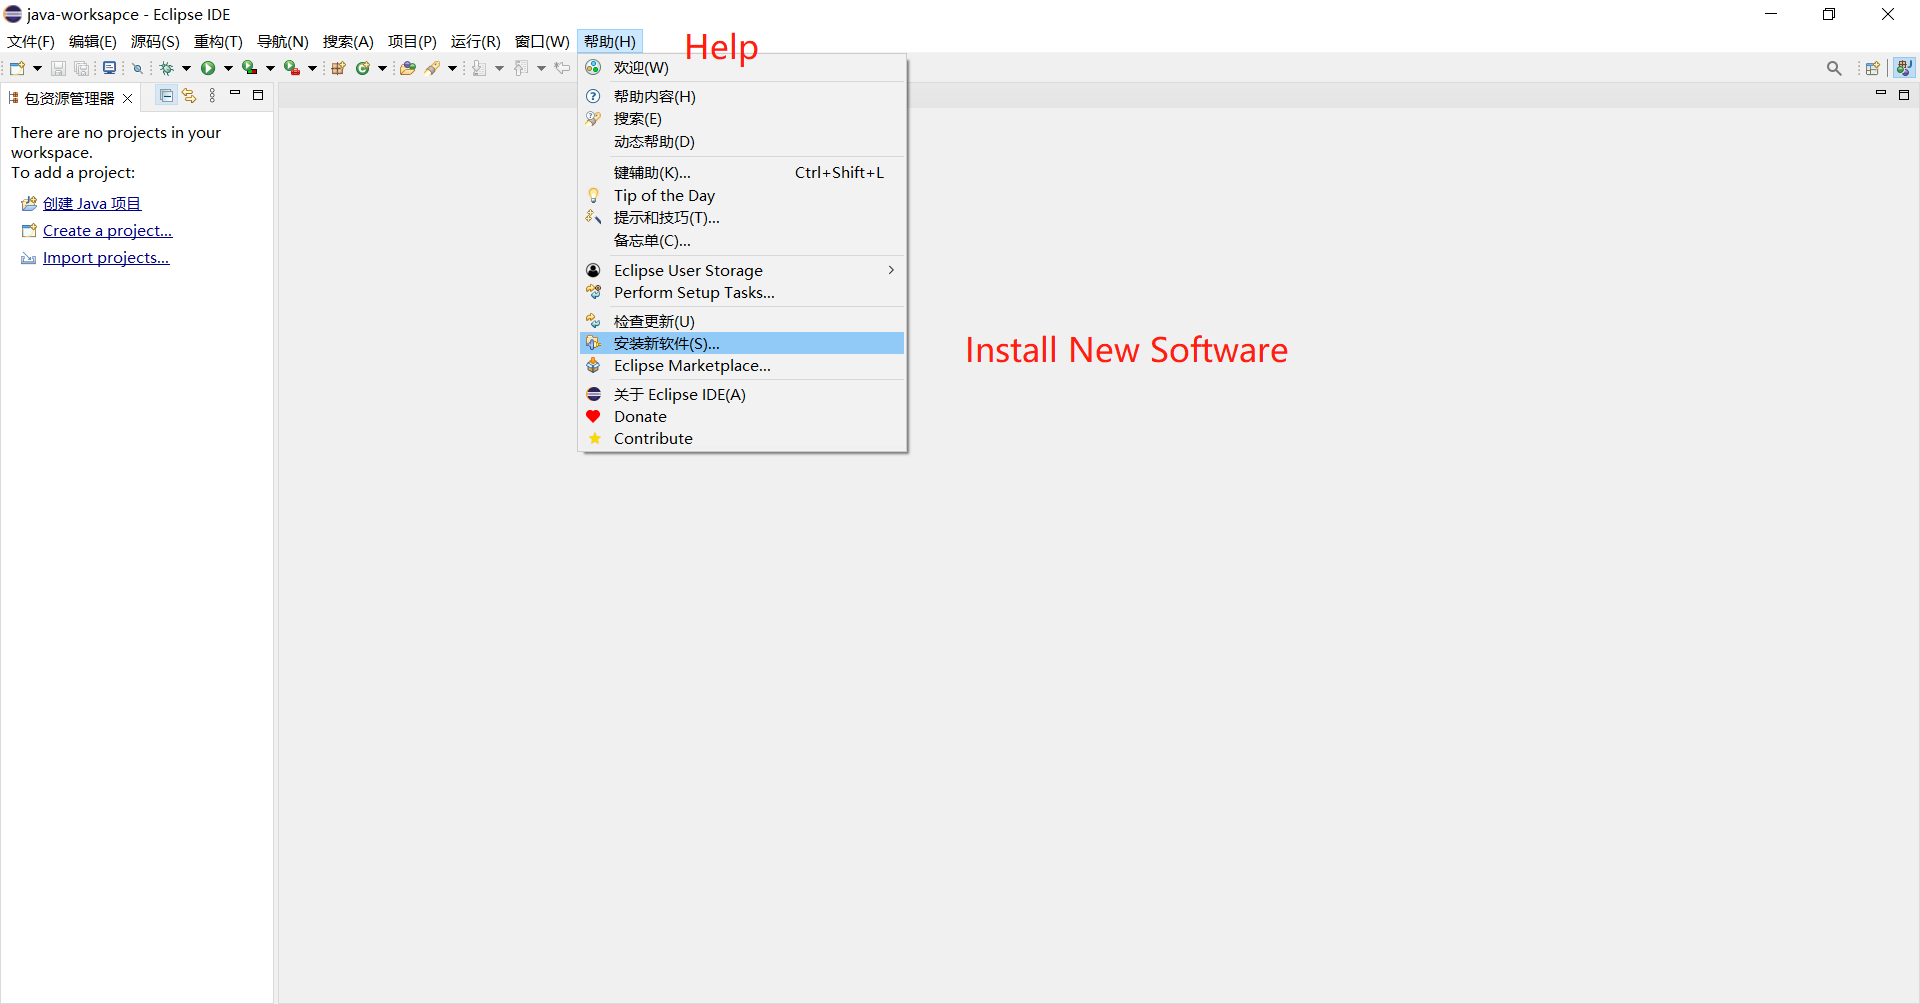
Task: Select Perform Setup Tasks... entry
Action: [x=742, y=293]
